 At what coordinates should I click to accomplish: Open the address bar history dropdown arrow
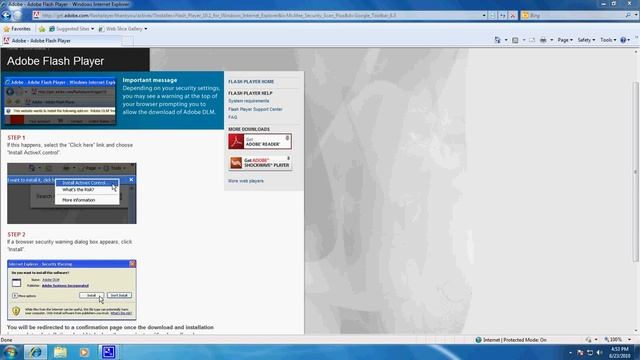point(484,16)
